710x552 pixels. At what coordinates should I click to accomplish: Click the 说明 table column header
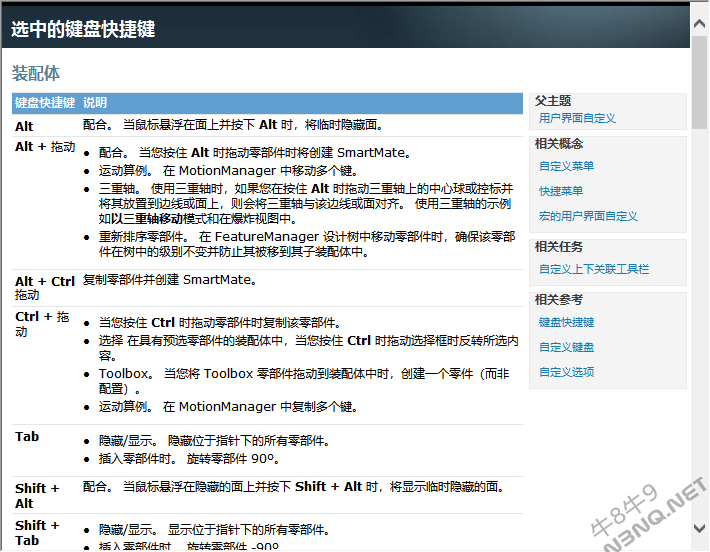click(x=95, y=103)
